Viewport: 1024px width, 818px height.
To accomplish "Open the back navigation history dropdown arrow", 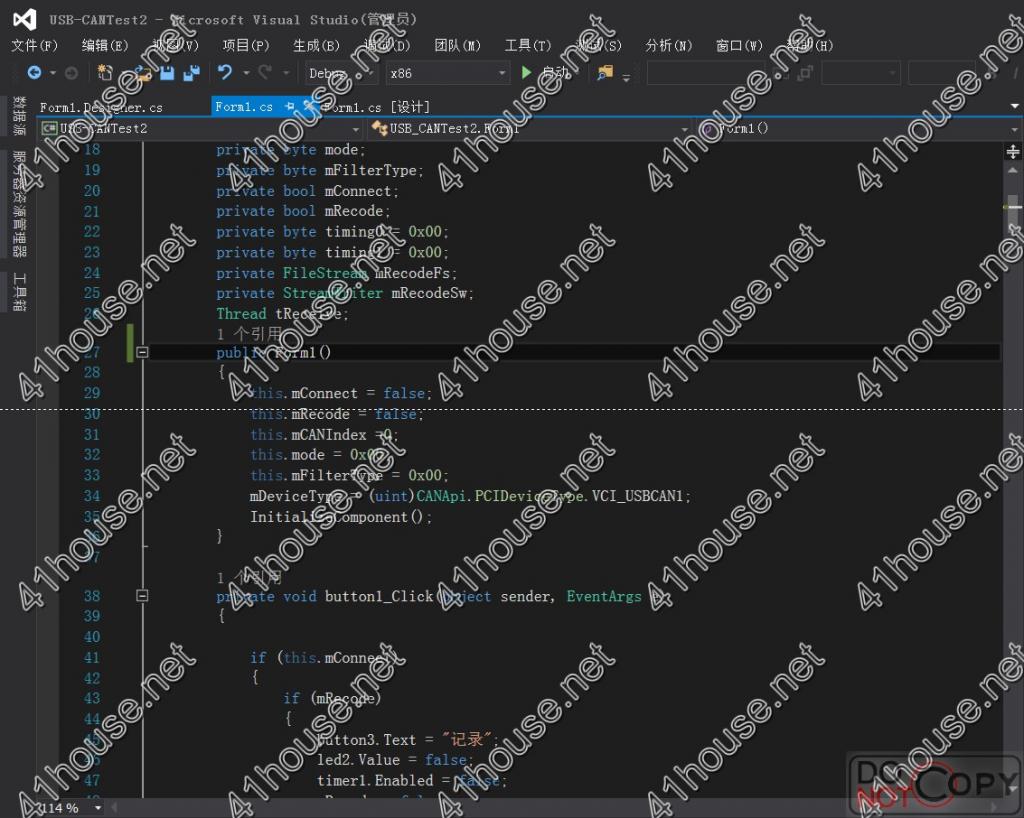I will click(x=53, y=72).
